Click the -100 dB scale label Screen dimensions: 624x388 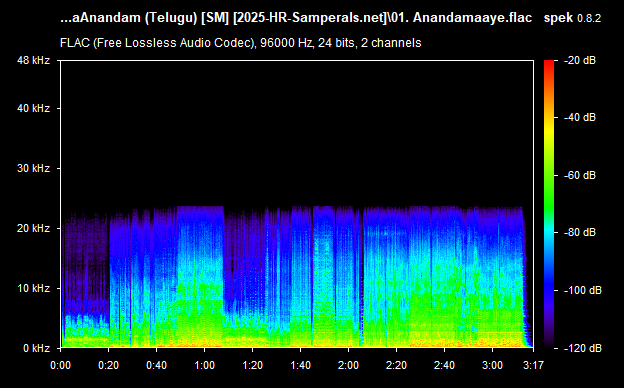click(583, 291)
